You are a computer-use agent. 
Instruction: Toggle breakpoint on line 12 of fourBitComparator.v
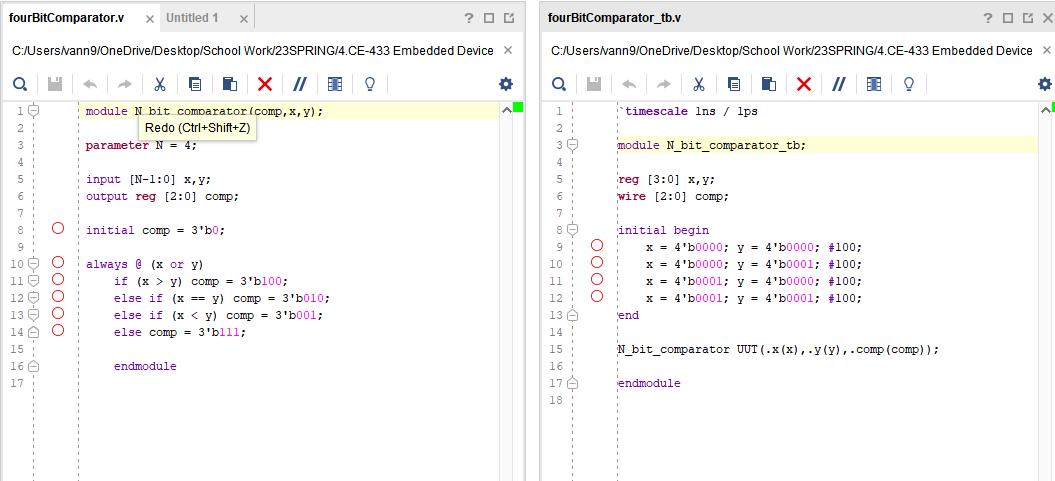58,297
